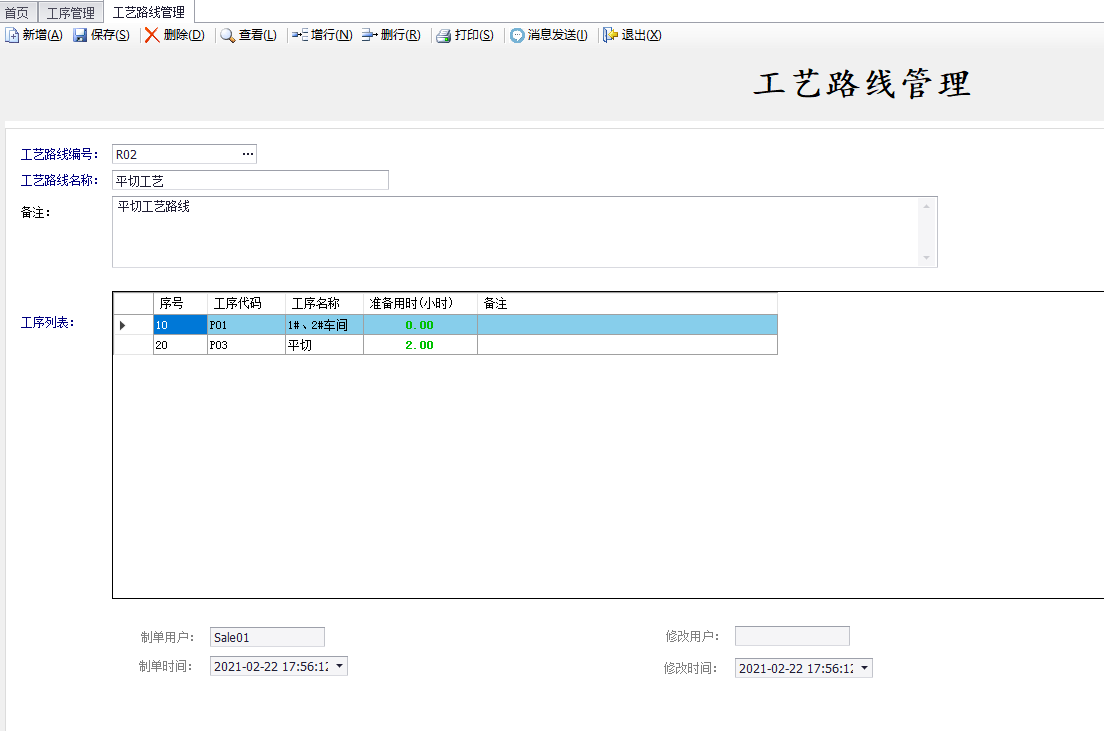Click the 备注 text area
The width and height of the screenshot is (1104, 731).
(500, 230)
